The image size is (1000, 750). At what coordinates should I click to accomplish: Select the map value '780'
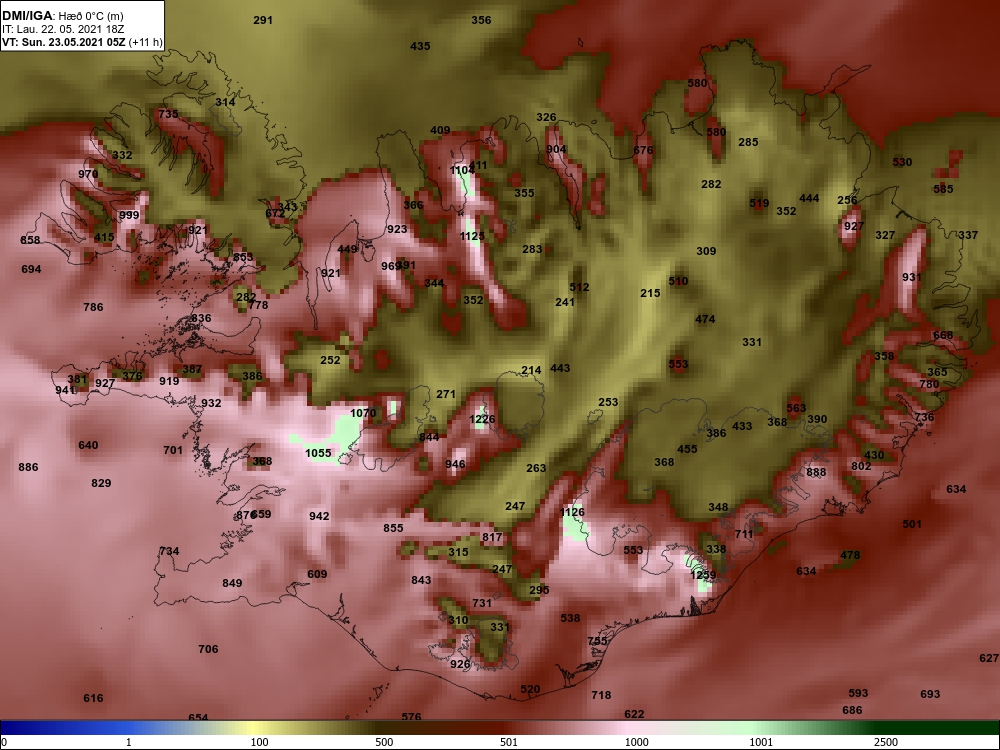tap(929, 384)
